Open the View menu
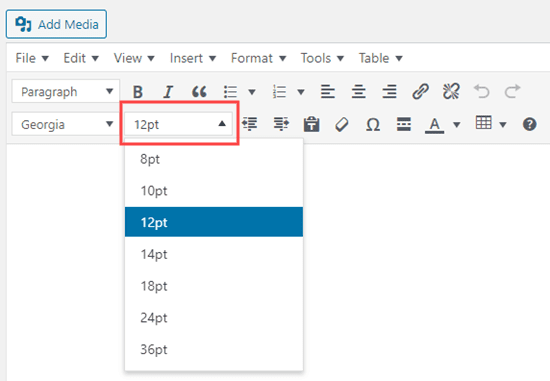 pos(134,58)
